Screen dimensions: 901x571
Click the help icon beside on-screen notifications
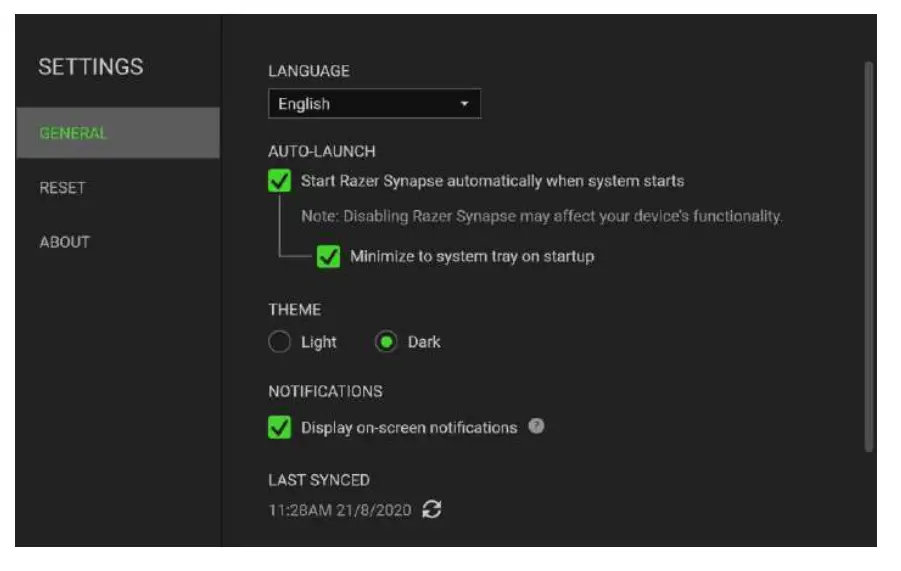coord(536,426)
